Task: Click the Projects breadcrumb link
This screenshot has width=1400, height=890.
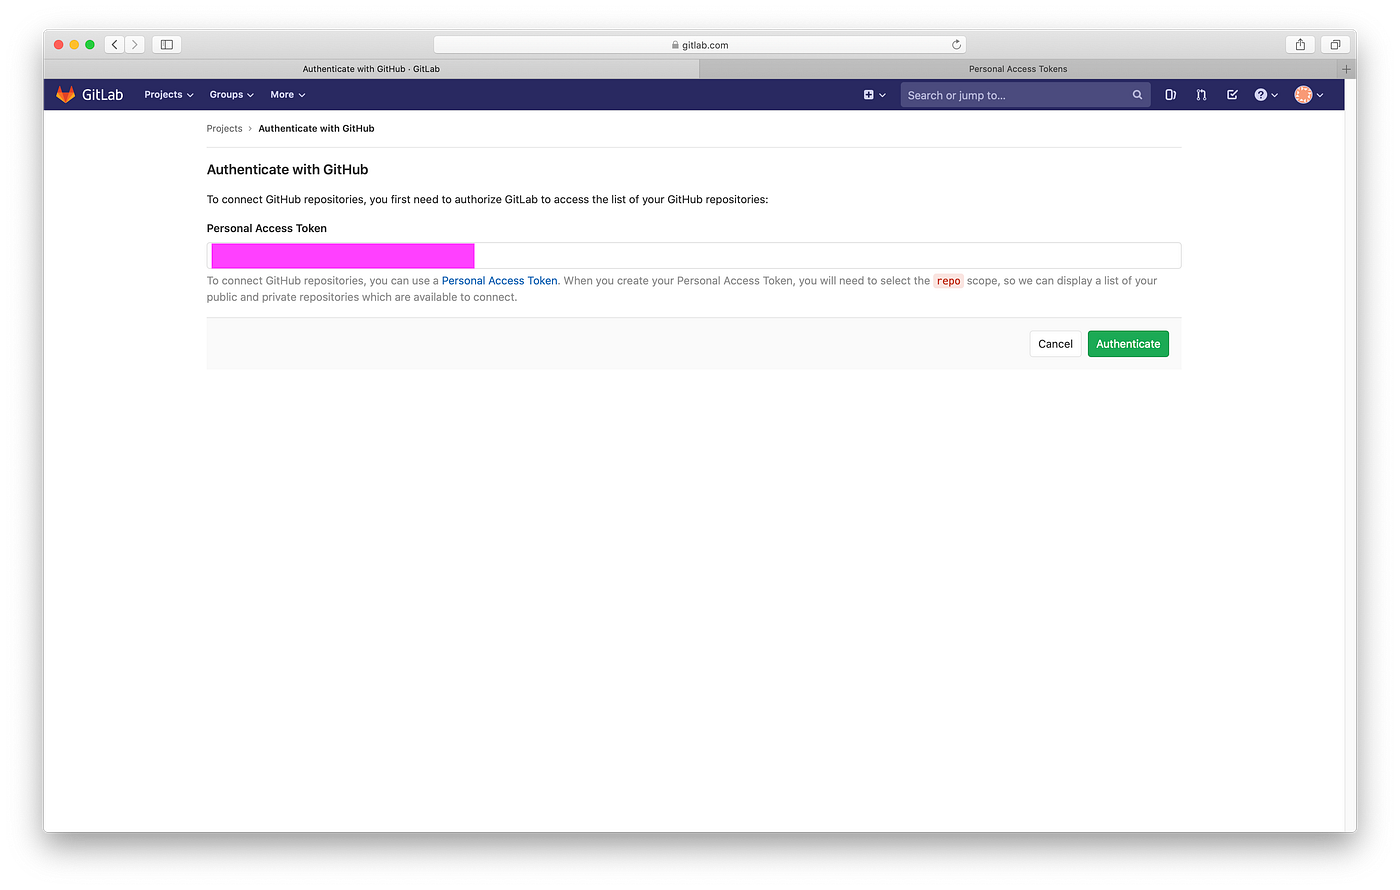Action: 224,128
